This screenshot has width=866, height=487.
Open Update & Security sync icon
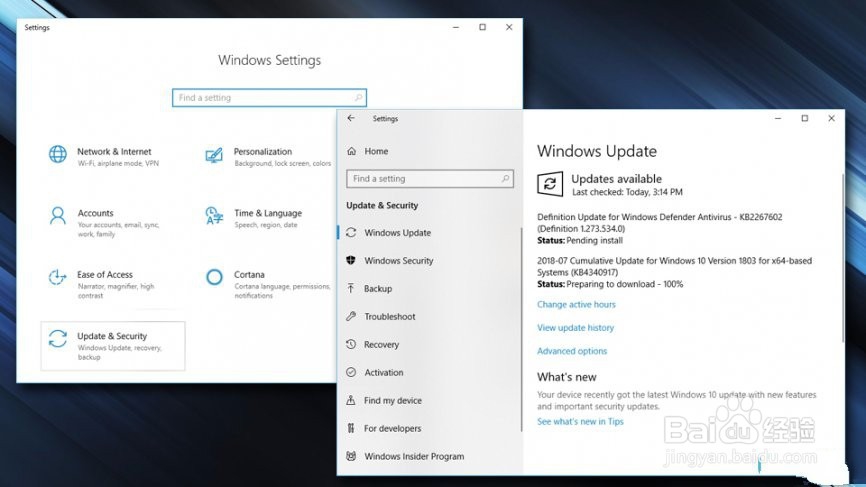coord(57,339)
